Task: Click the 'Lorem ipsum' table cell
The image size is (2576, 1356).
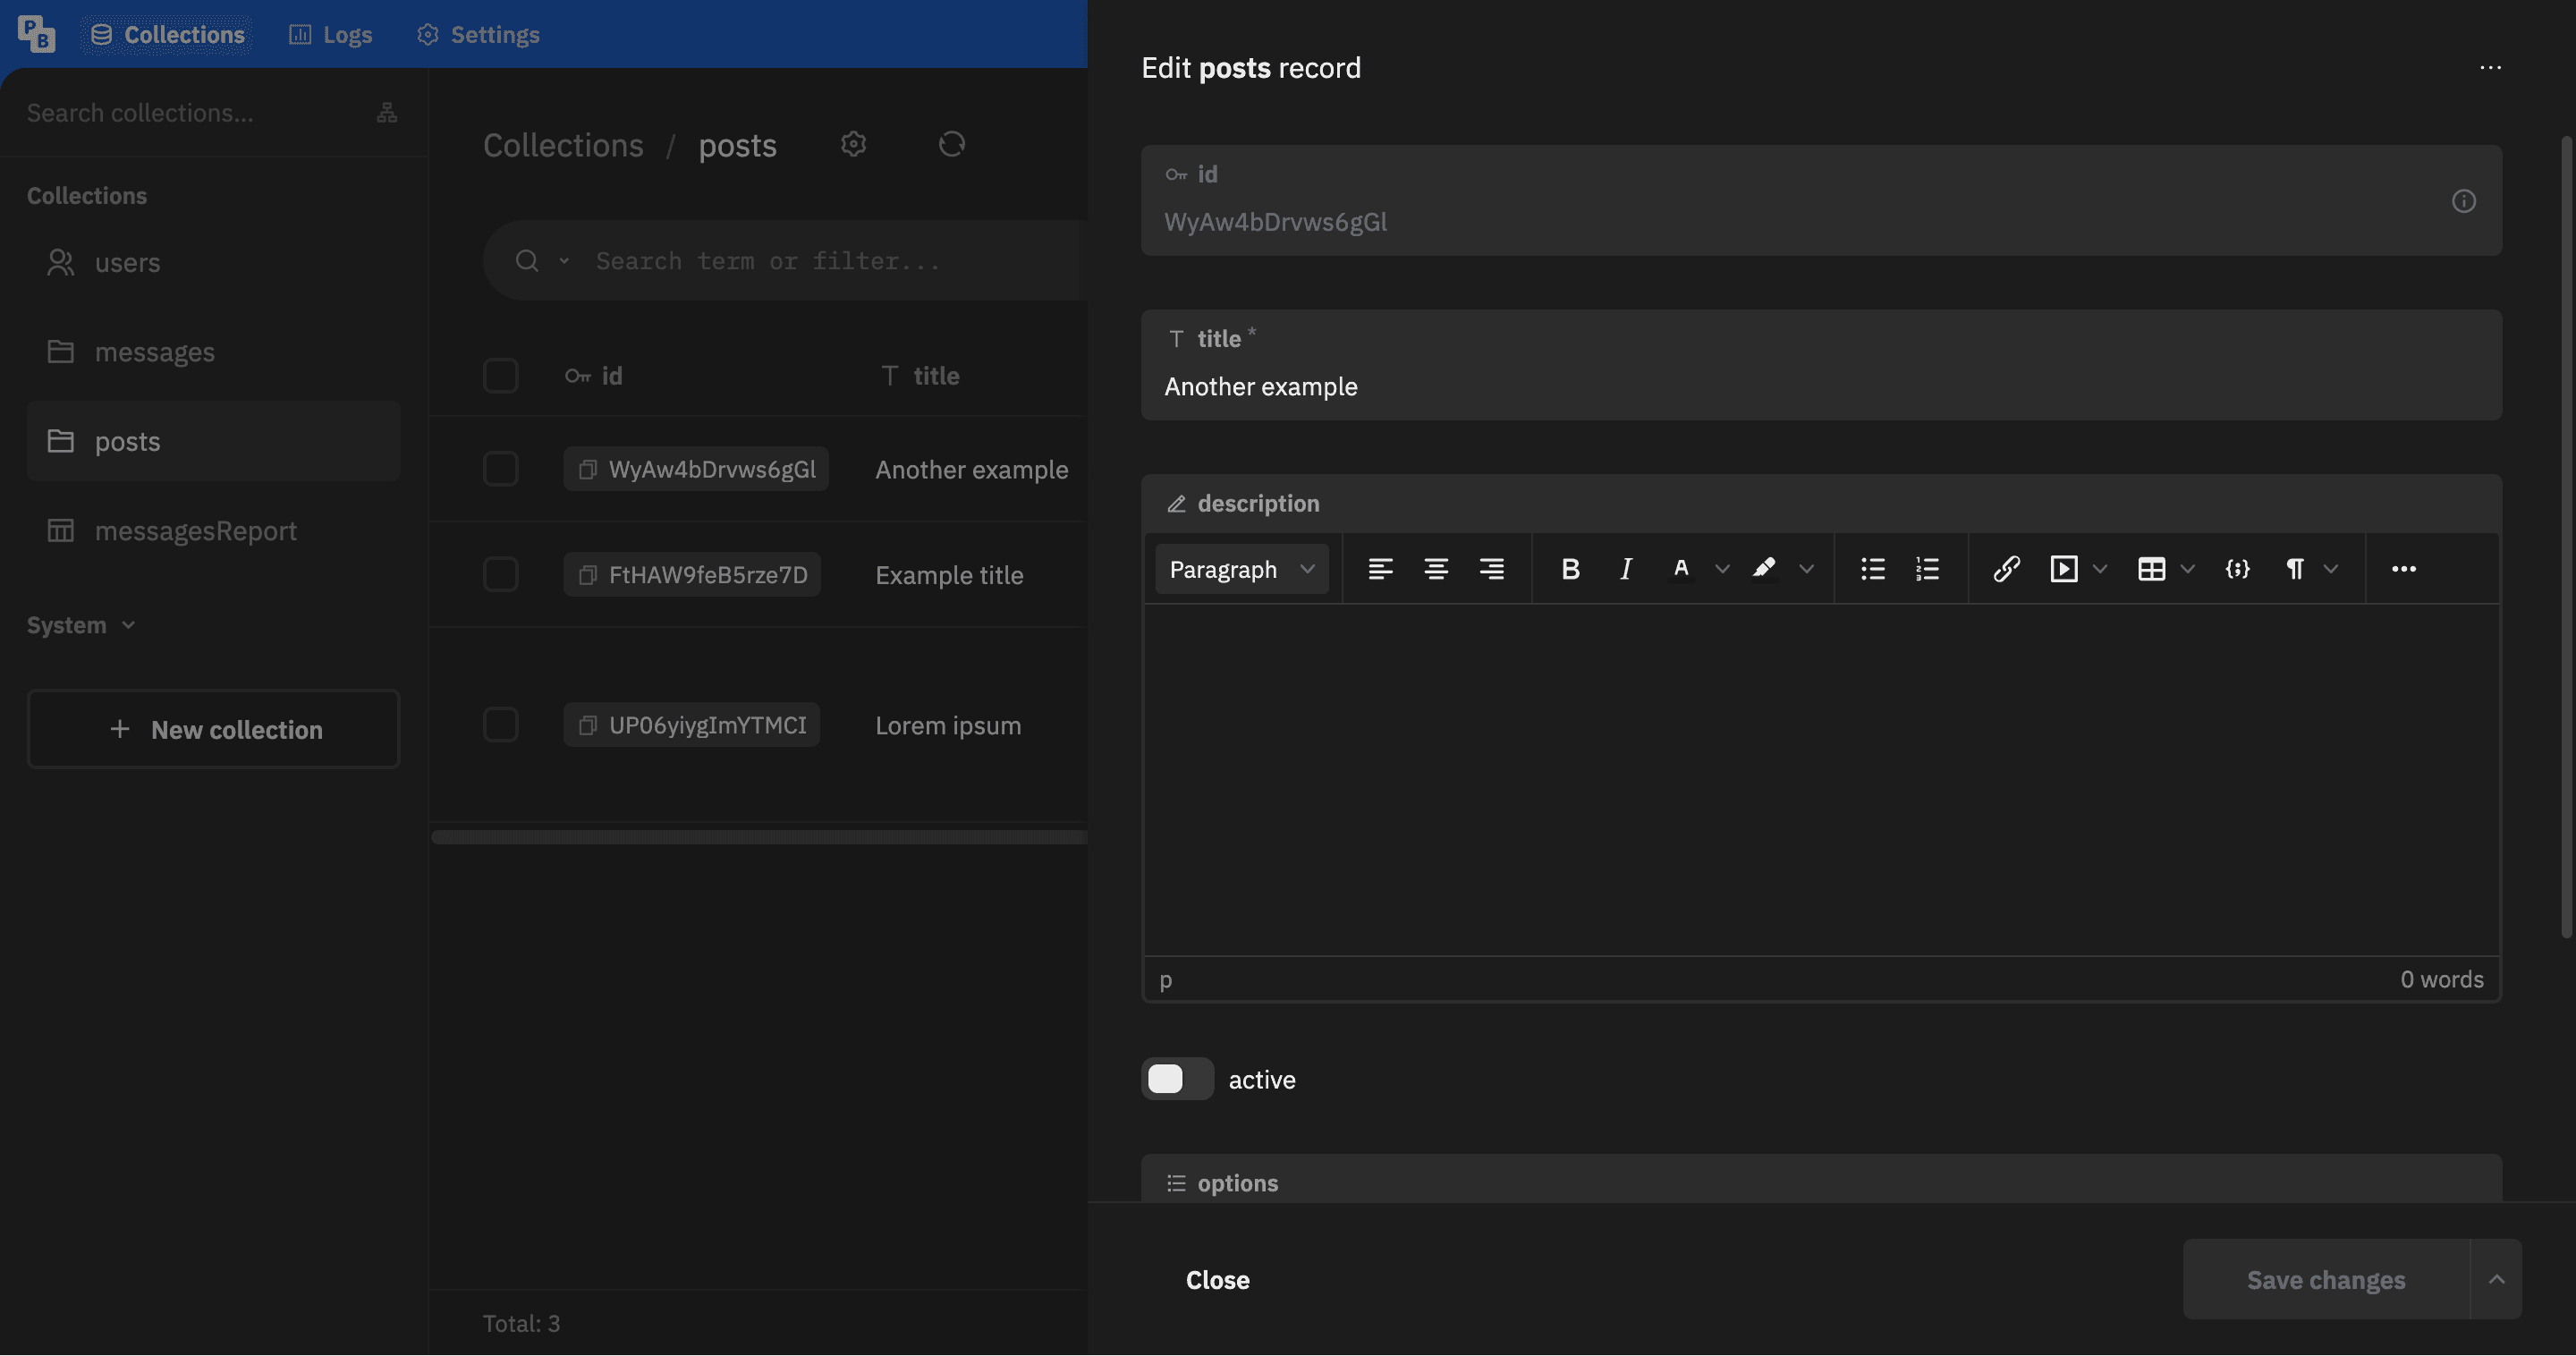Action: (x=948, y=725)
